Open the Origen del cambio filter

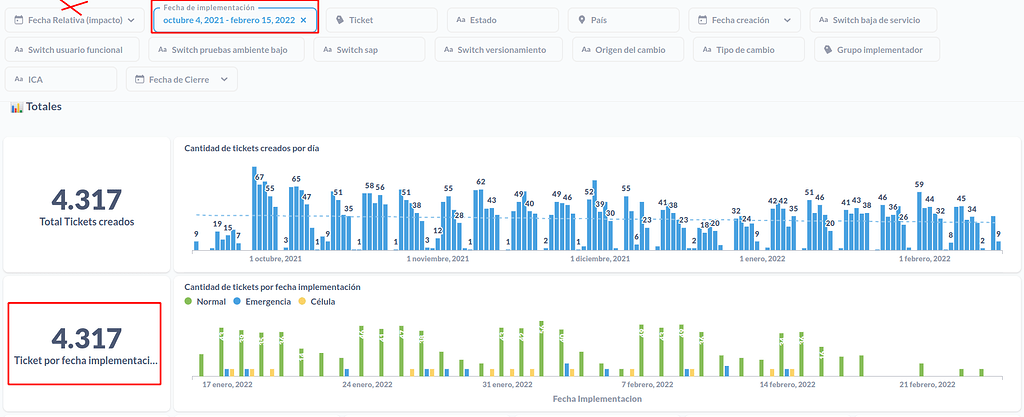[628, 50]
